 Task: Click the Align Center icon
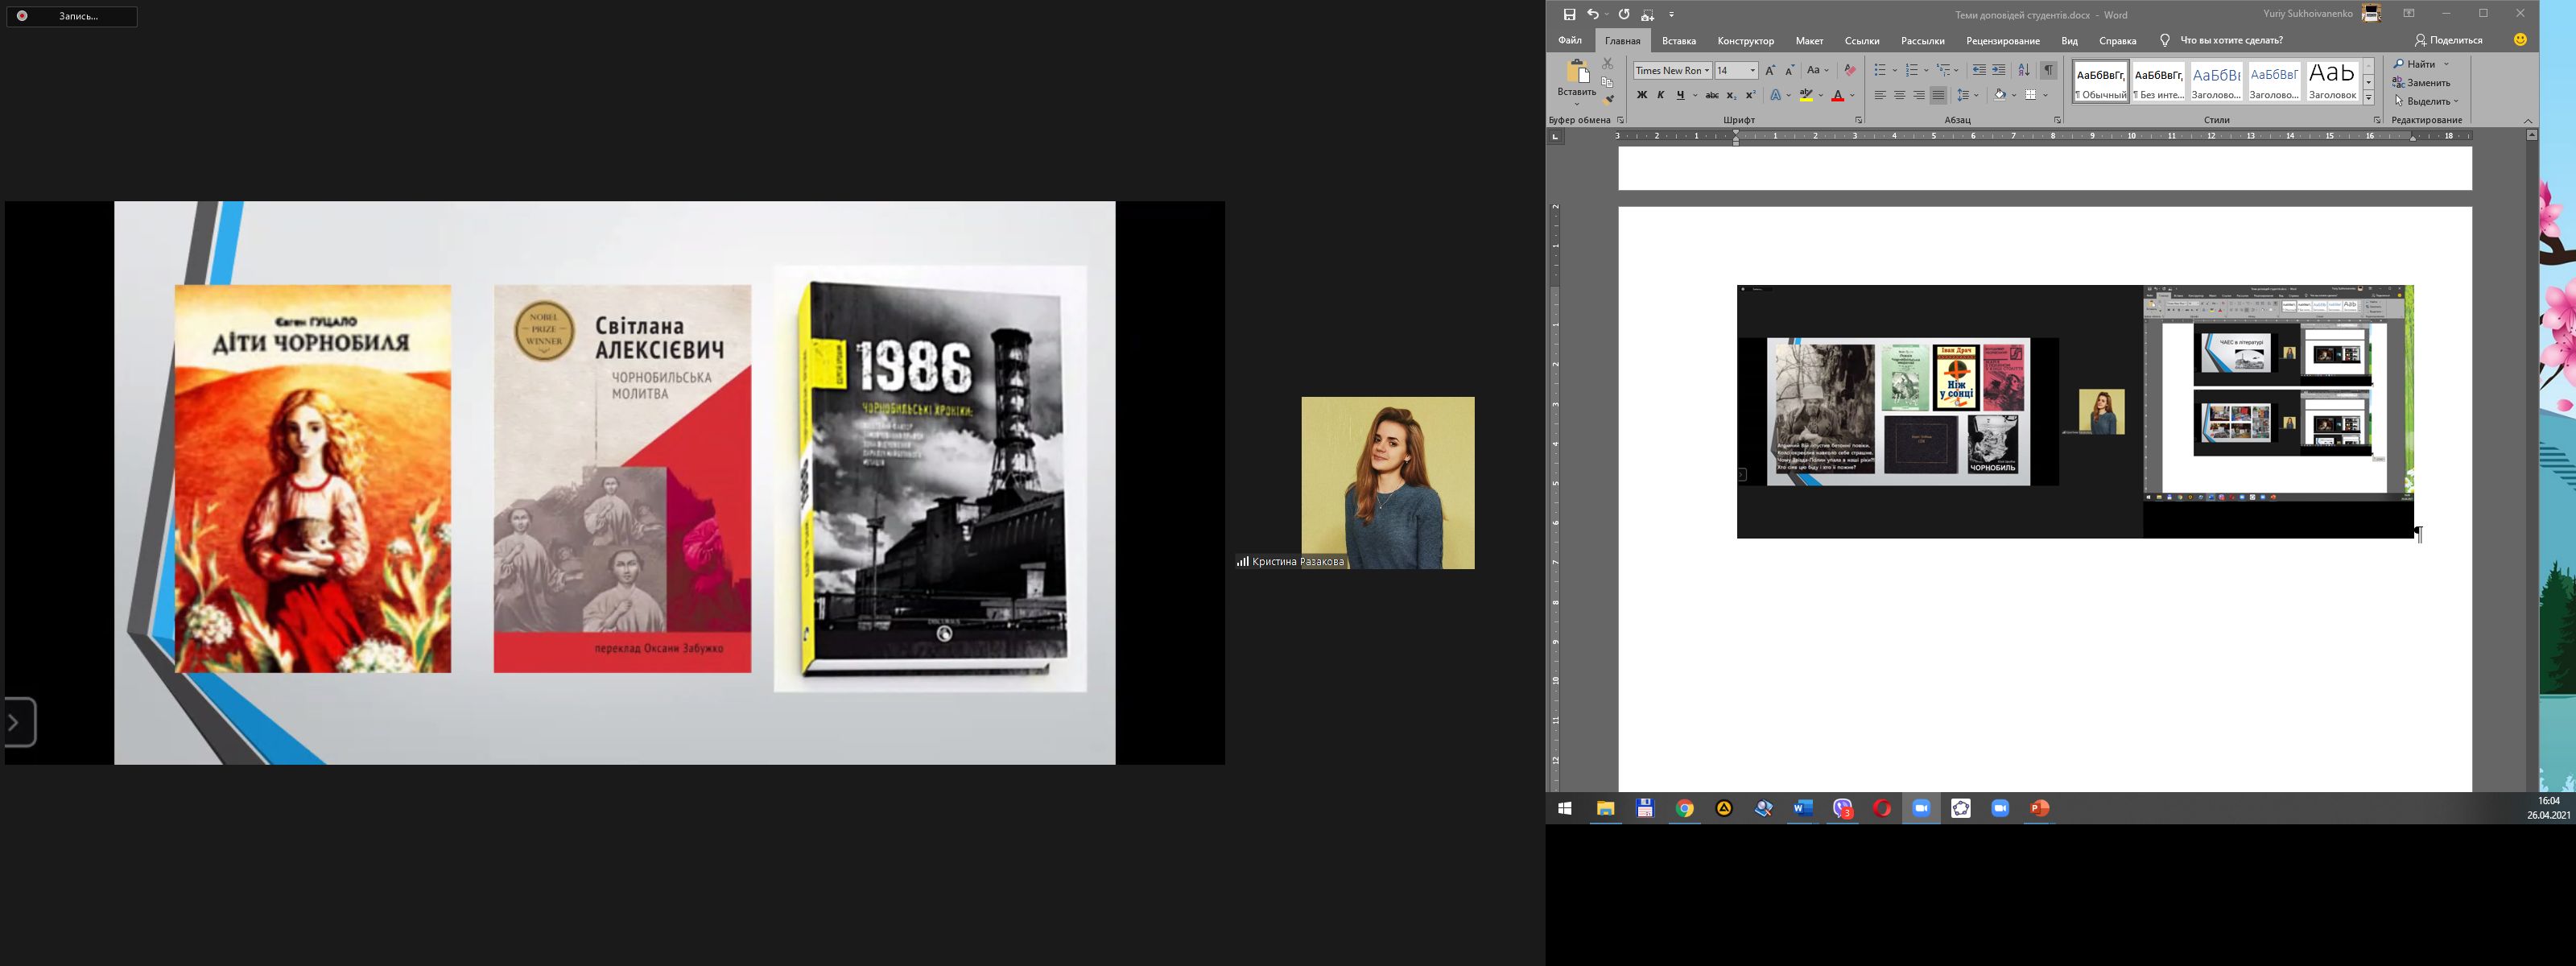pyautogui.click(x=1899, y=95)
